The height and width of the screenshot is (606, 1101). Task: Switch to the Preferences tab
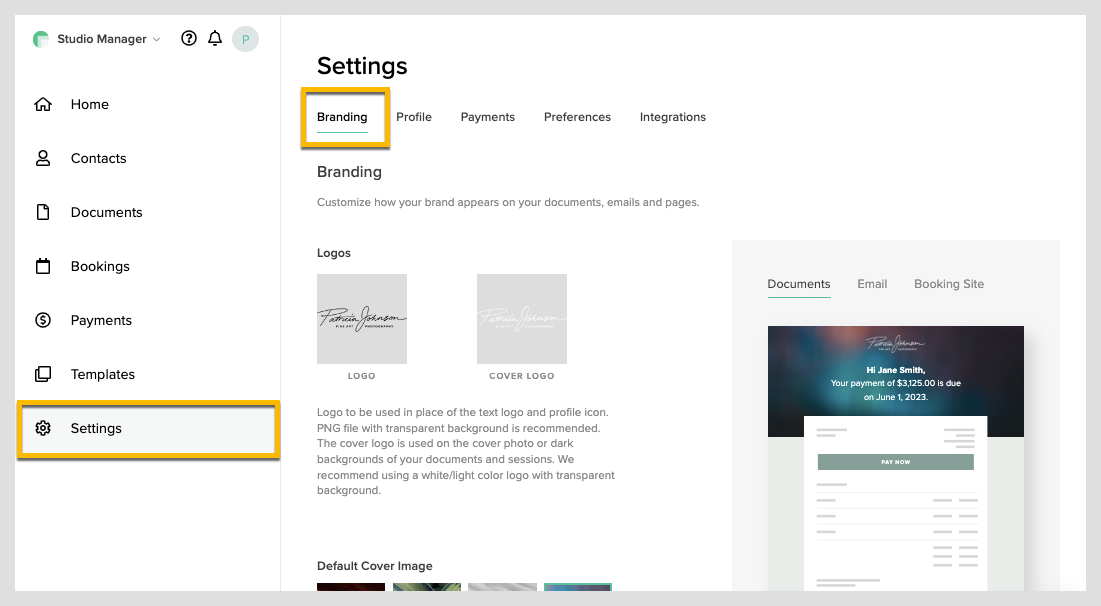pyautogui.click(x=577, y=117)
